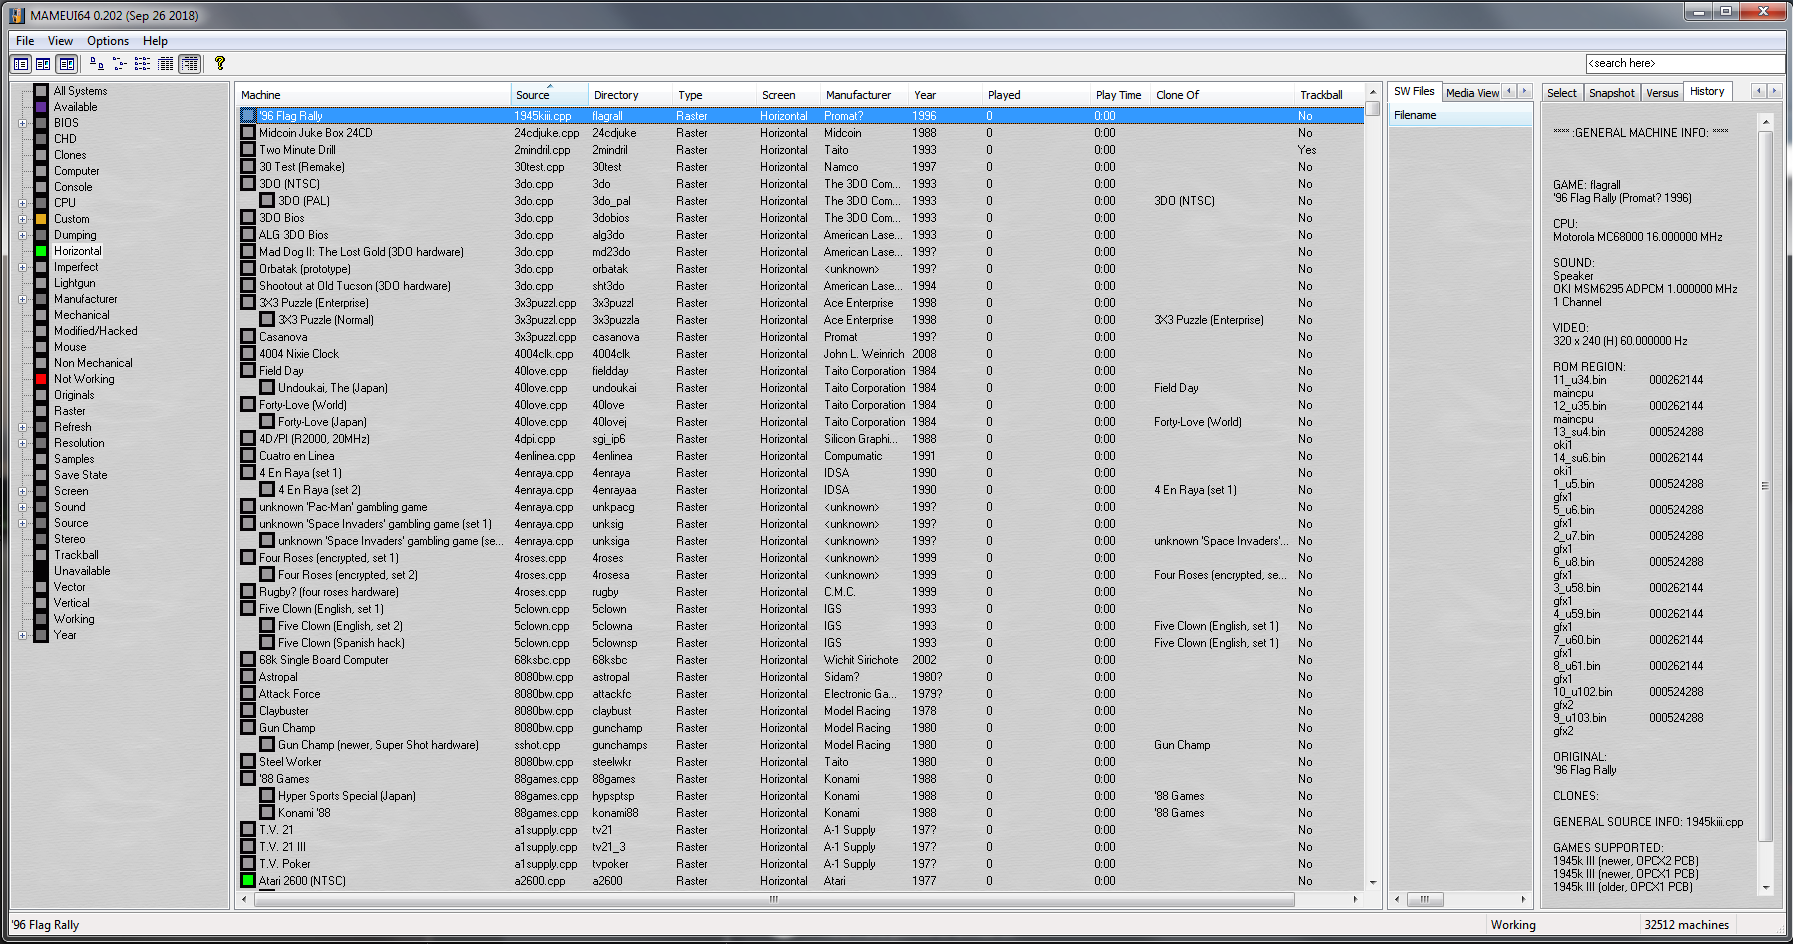Open About via the question mark icon
Image resolution: width=1793 pixels, height=944 pixels.
pos(220,63)
